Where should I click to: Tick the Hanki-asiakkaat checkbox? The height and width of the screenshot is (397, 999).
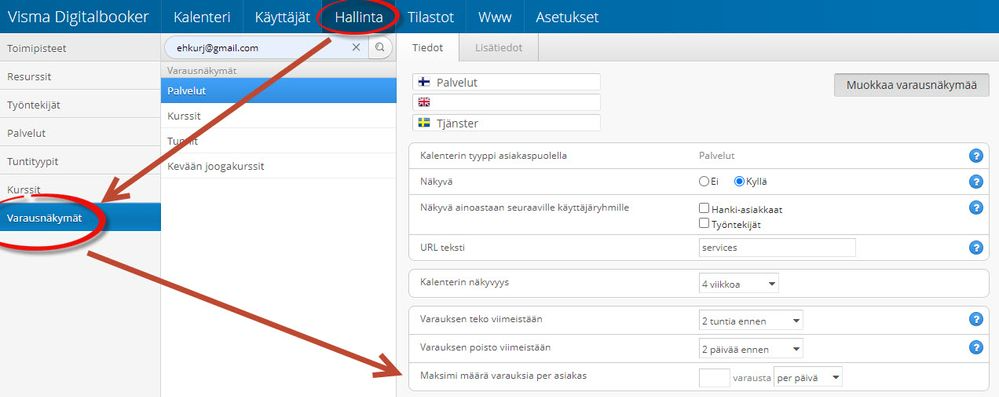point(704,208)
